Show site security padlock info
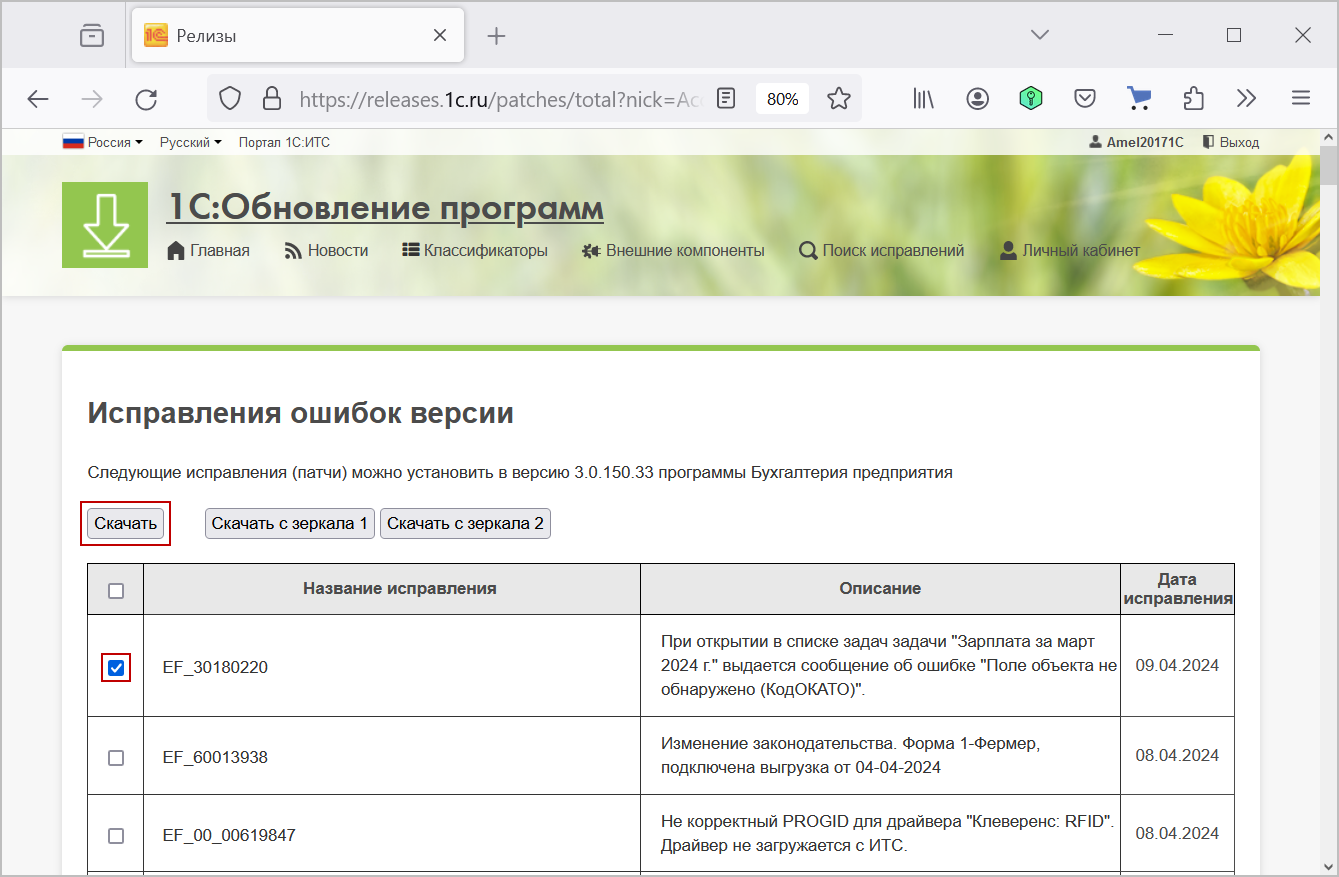1339x877 pixels. (x=271, y=98)
